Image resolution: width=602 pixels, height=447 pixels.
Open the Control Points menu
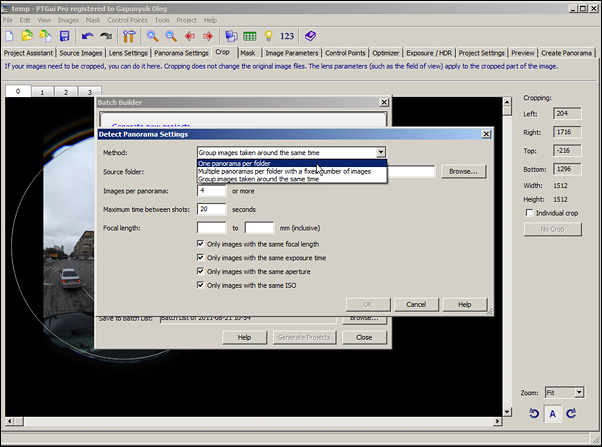click(x=127, y=20)
